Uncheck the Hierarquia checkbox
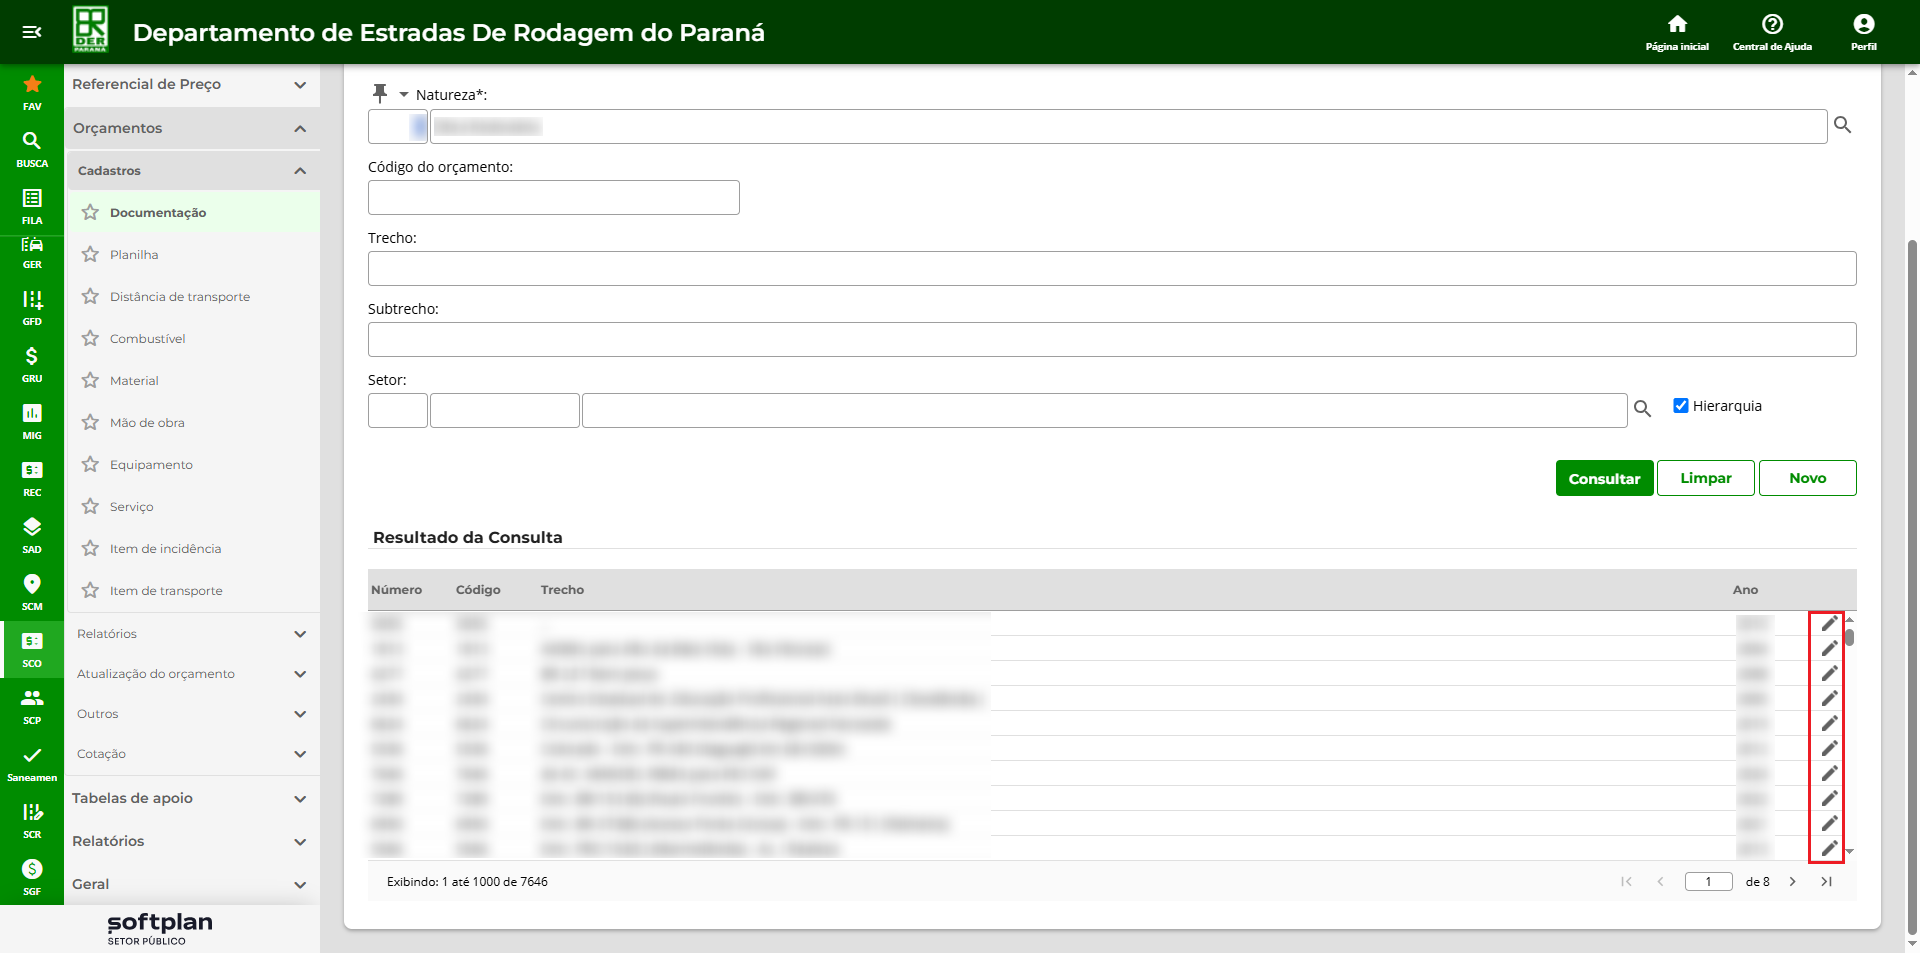This screenshot has width=1920, height=953. tap(1681, 405)
